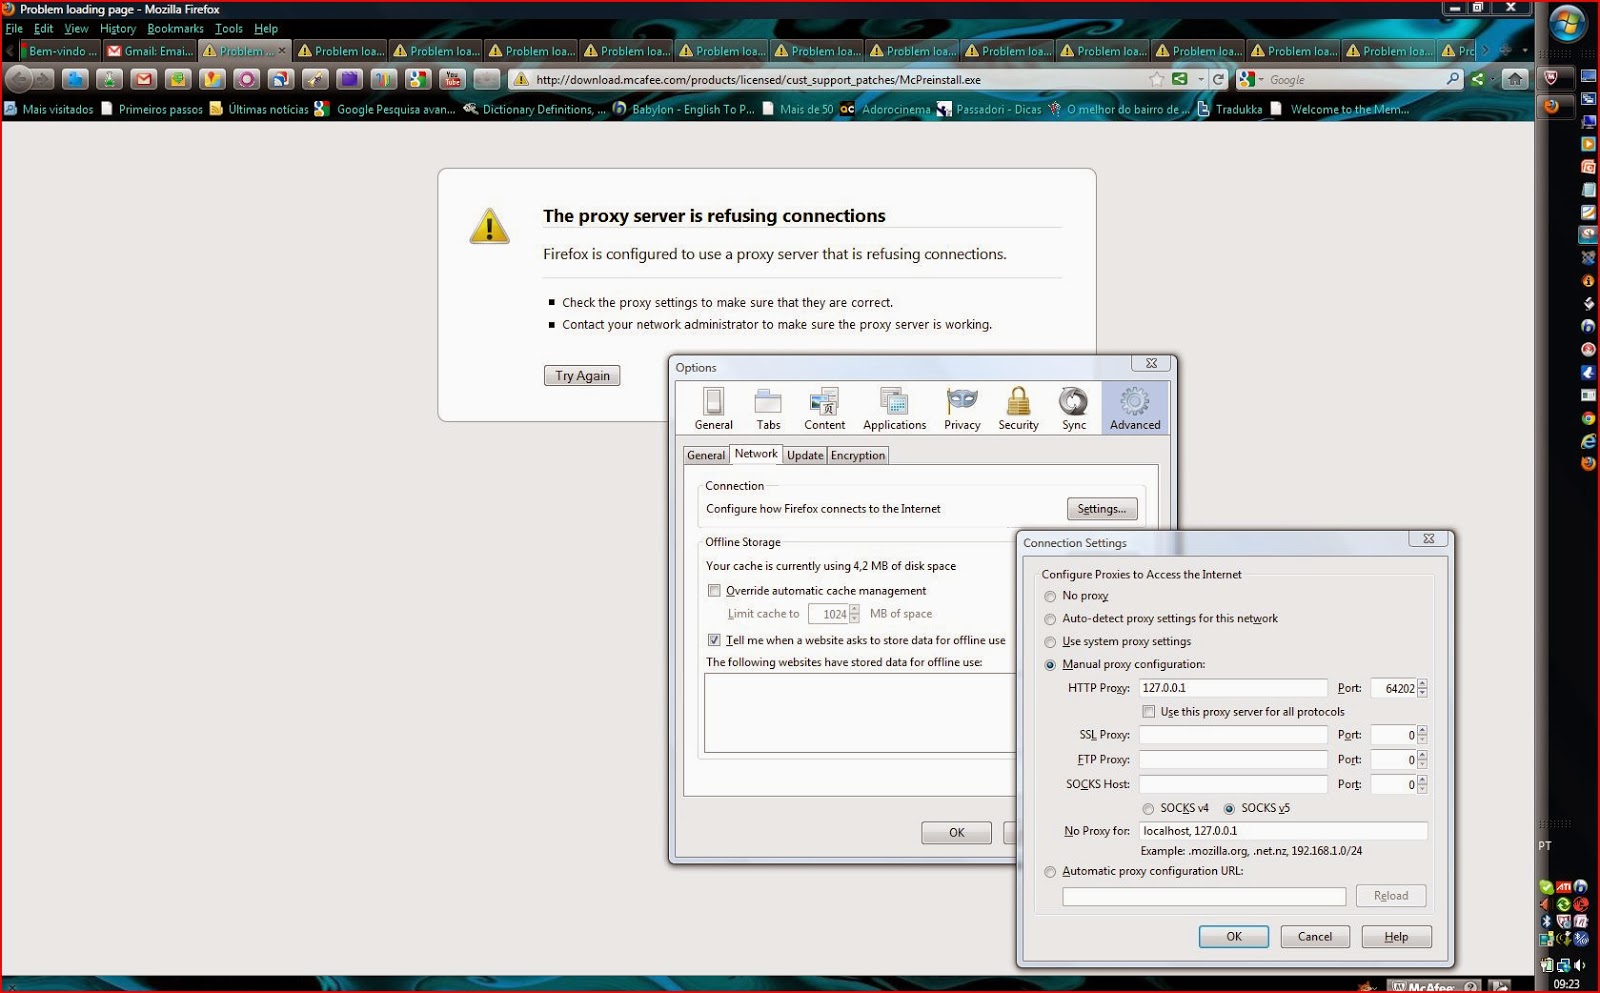Viewport: 1600px width, 993px height.
Task: Open the Privacy mask options icon
Action: tap(962, 409)
